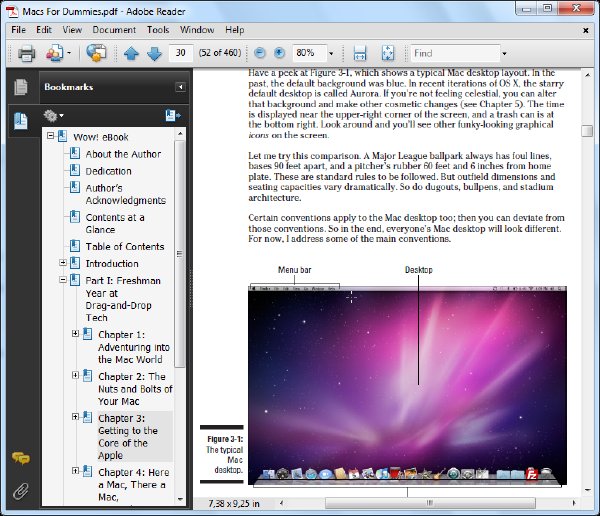Click the zoom in plus button
The width and height of the screenshot is (600, 516).
(280, 53)
